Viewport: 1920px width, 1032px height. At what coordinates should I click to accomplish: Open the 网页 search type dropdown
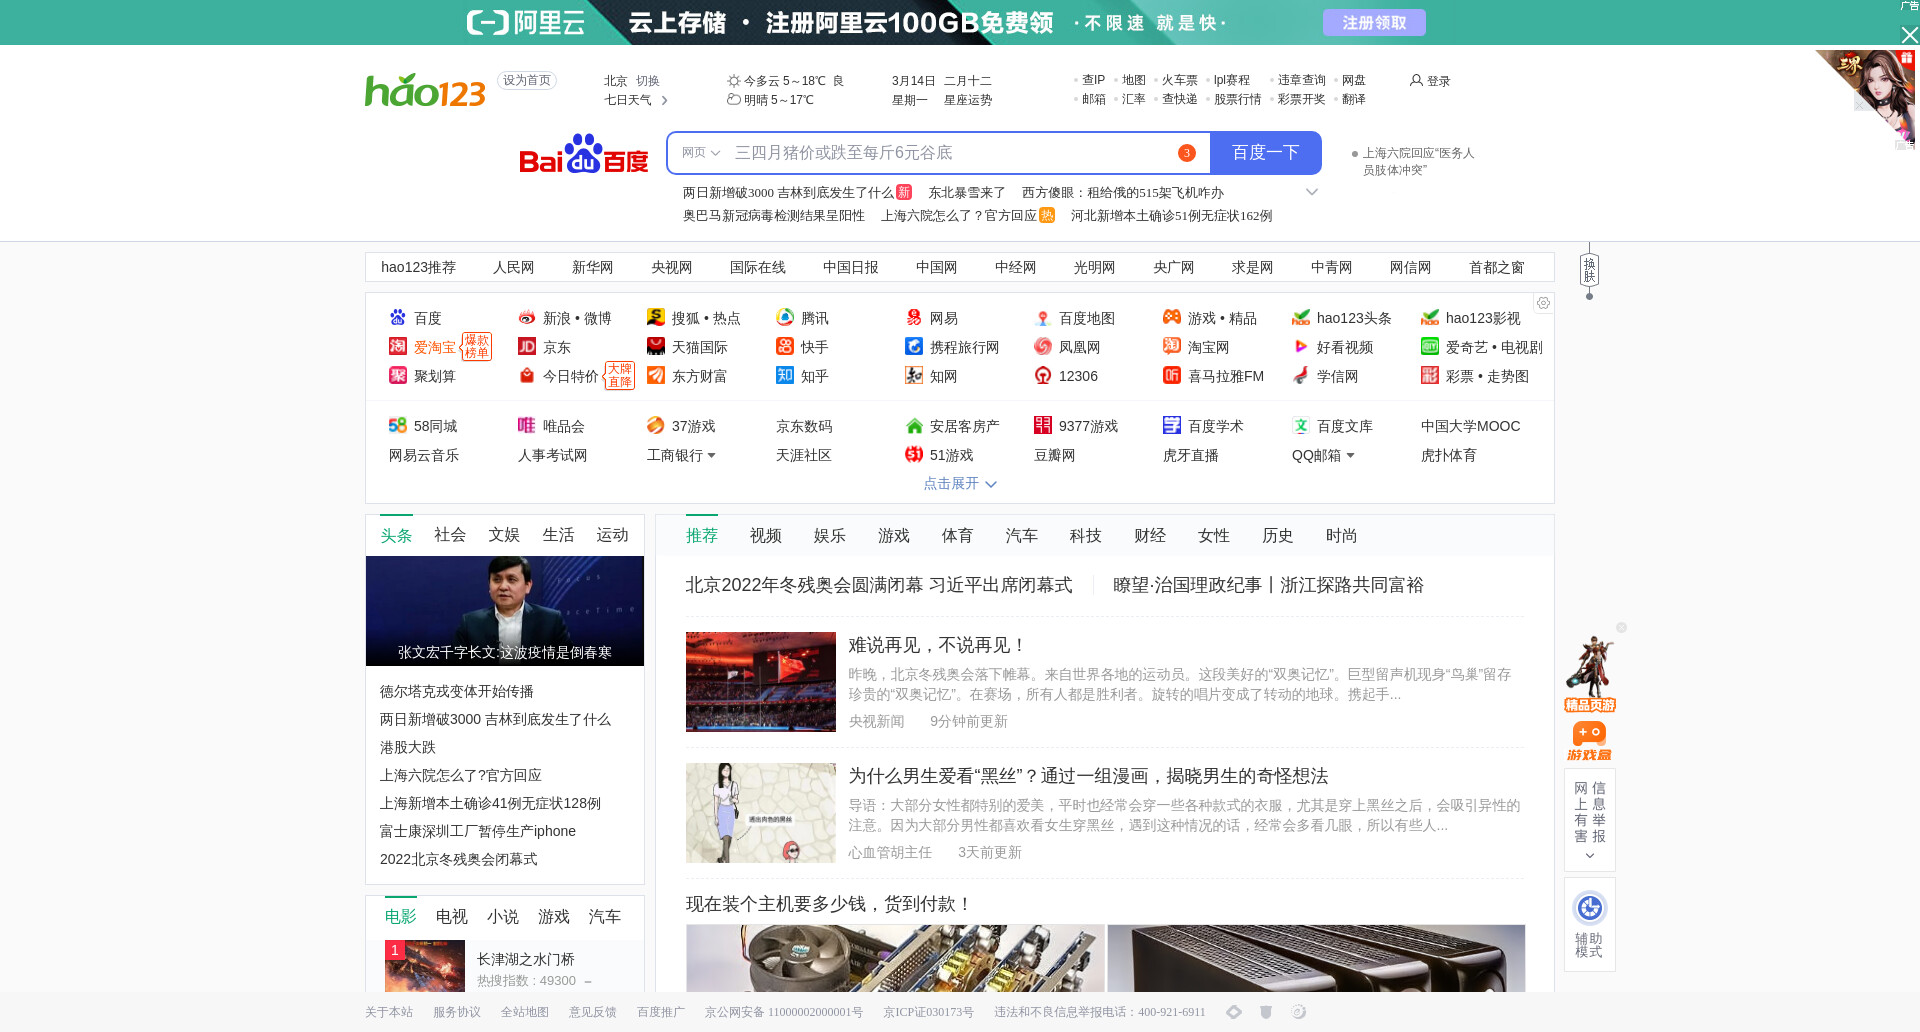click(x=701, y=153)
